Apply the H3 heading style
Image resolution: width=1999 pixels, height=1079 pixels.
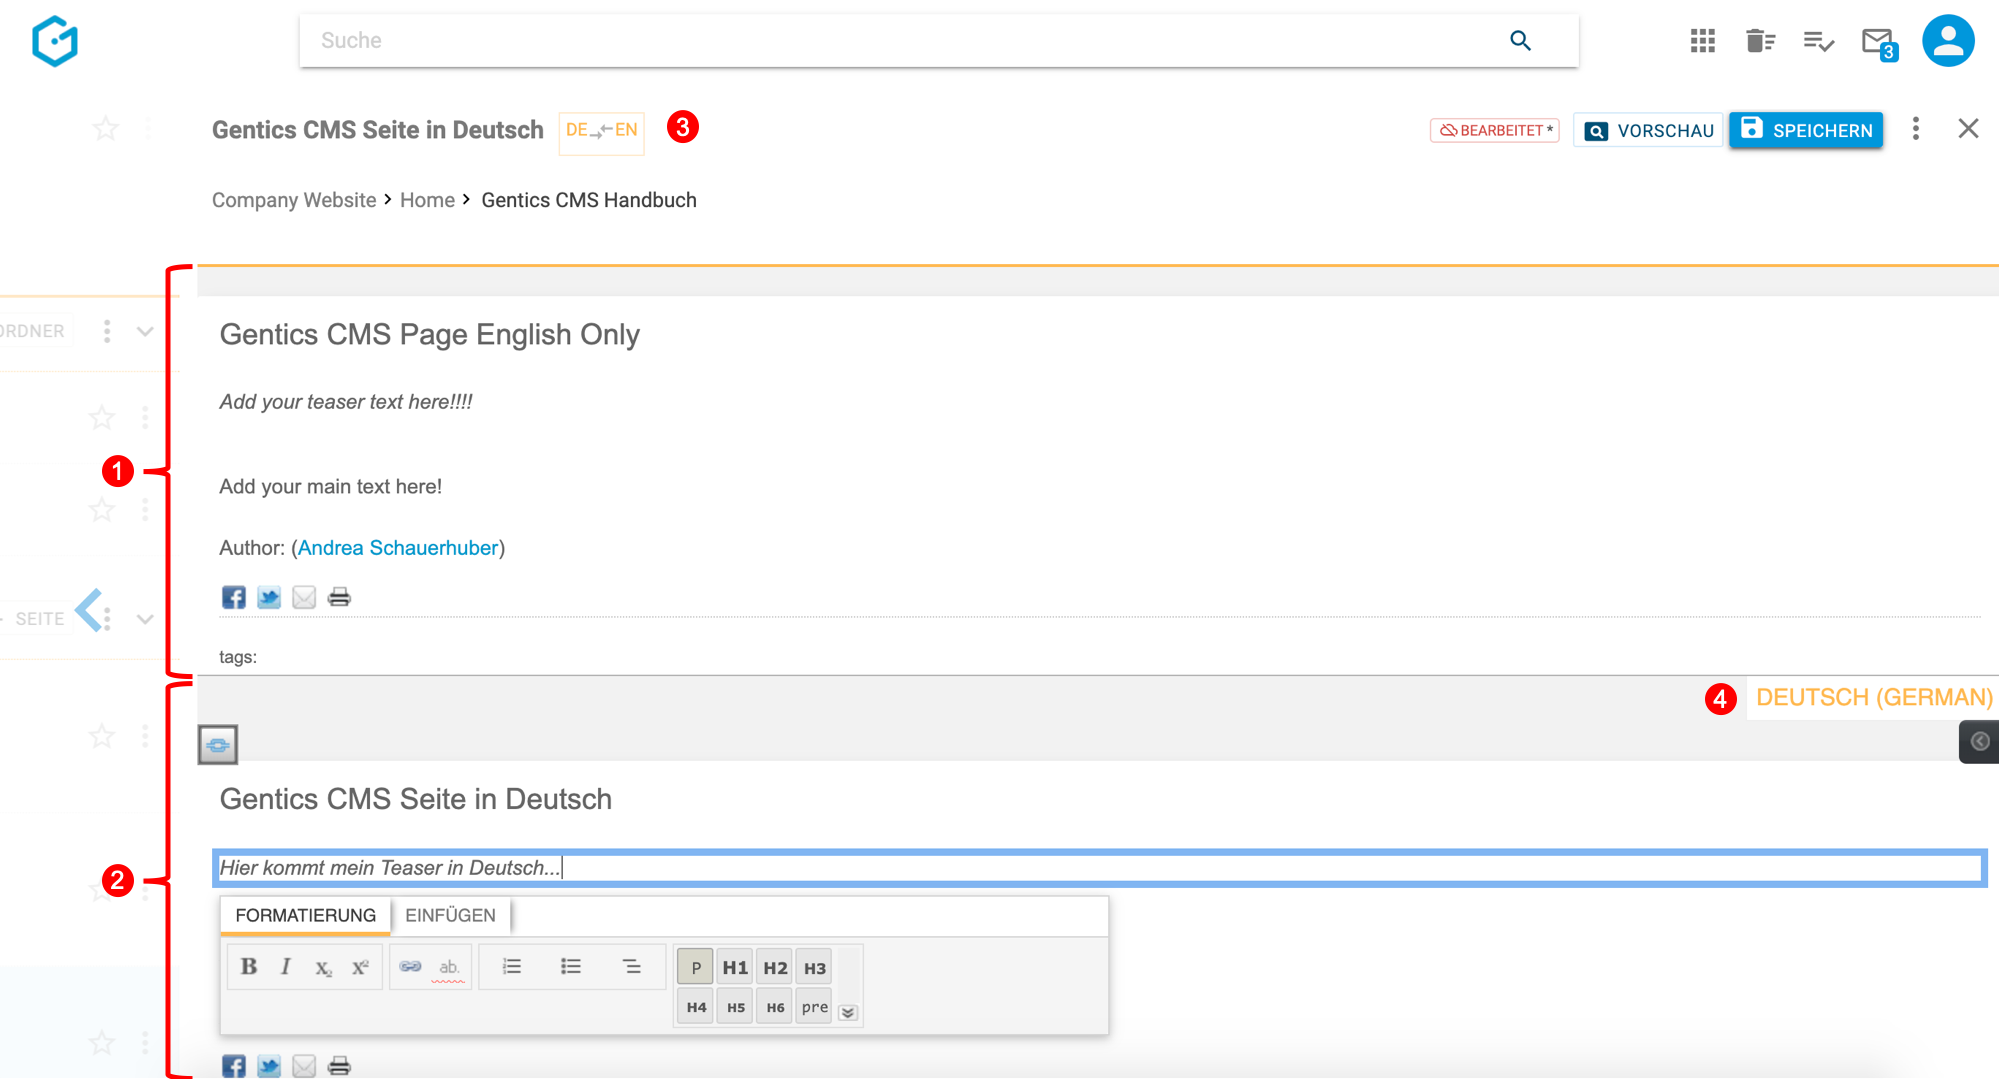[x=815, y=967]
